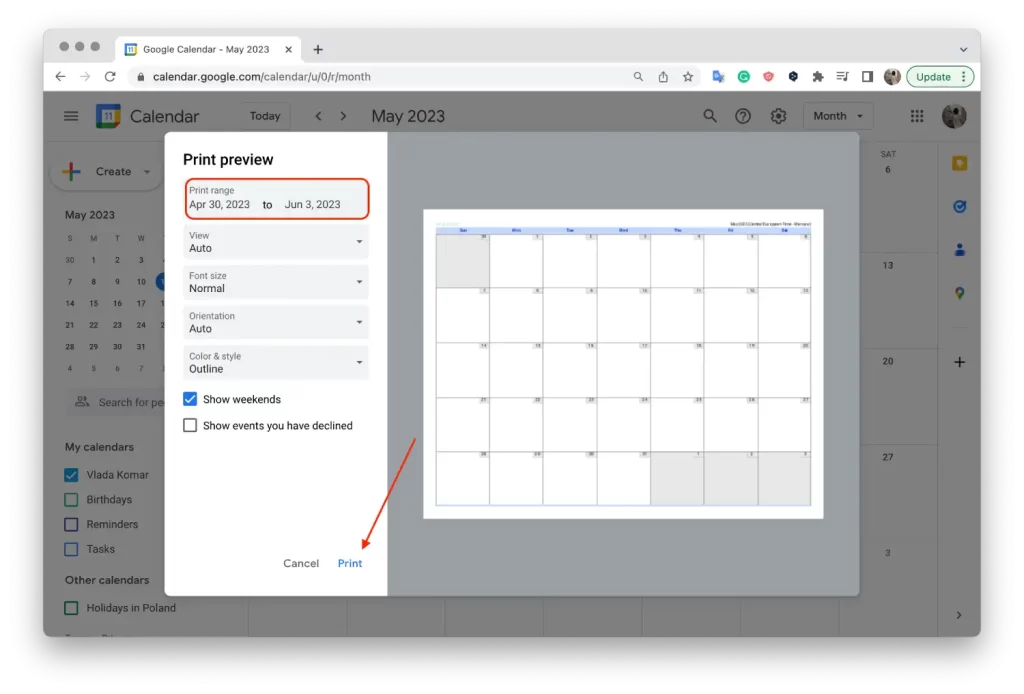Open the puzzle-piece extensions menu
This screenshot has height=694, width=1024.
tap(818, 76)
